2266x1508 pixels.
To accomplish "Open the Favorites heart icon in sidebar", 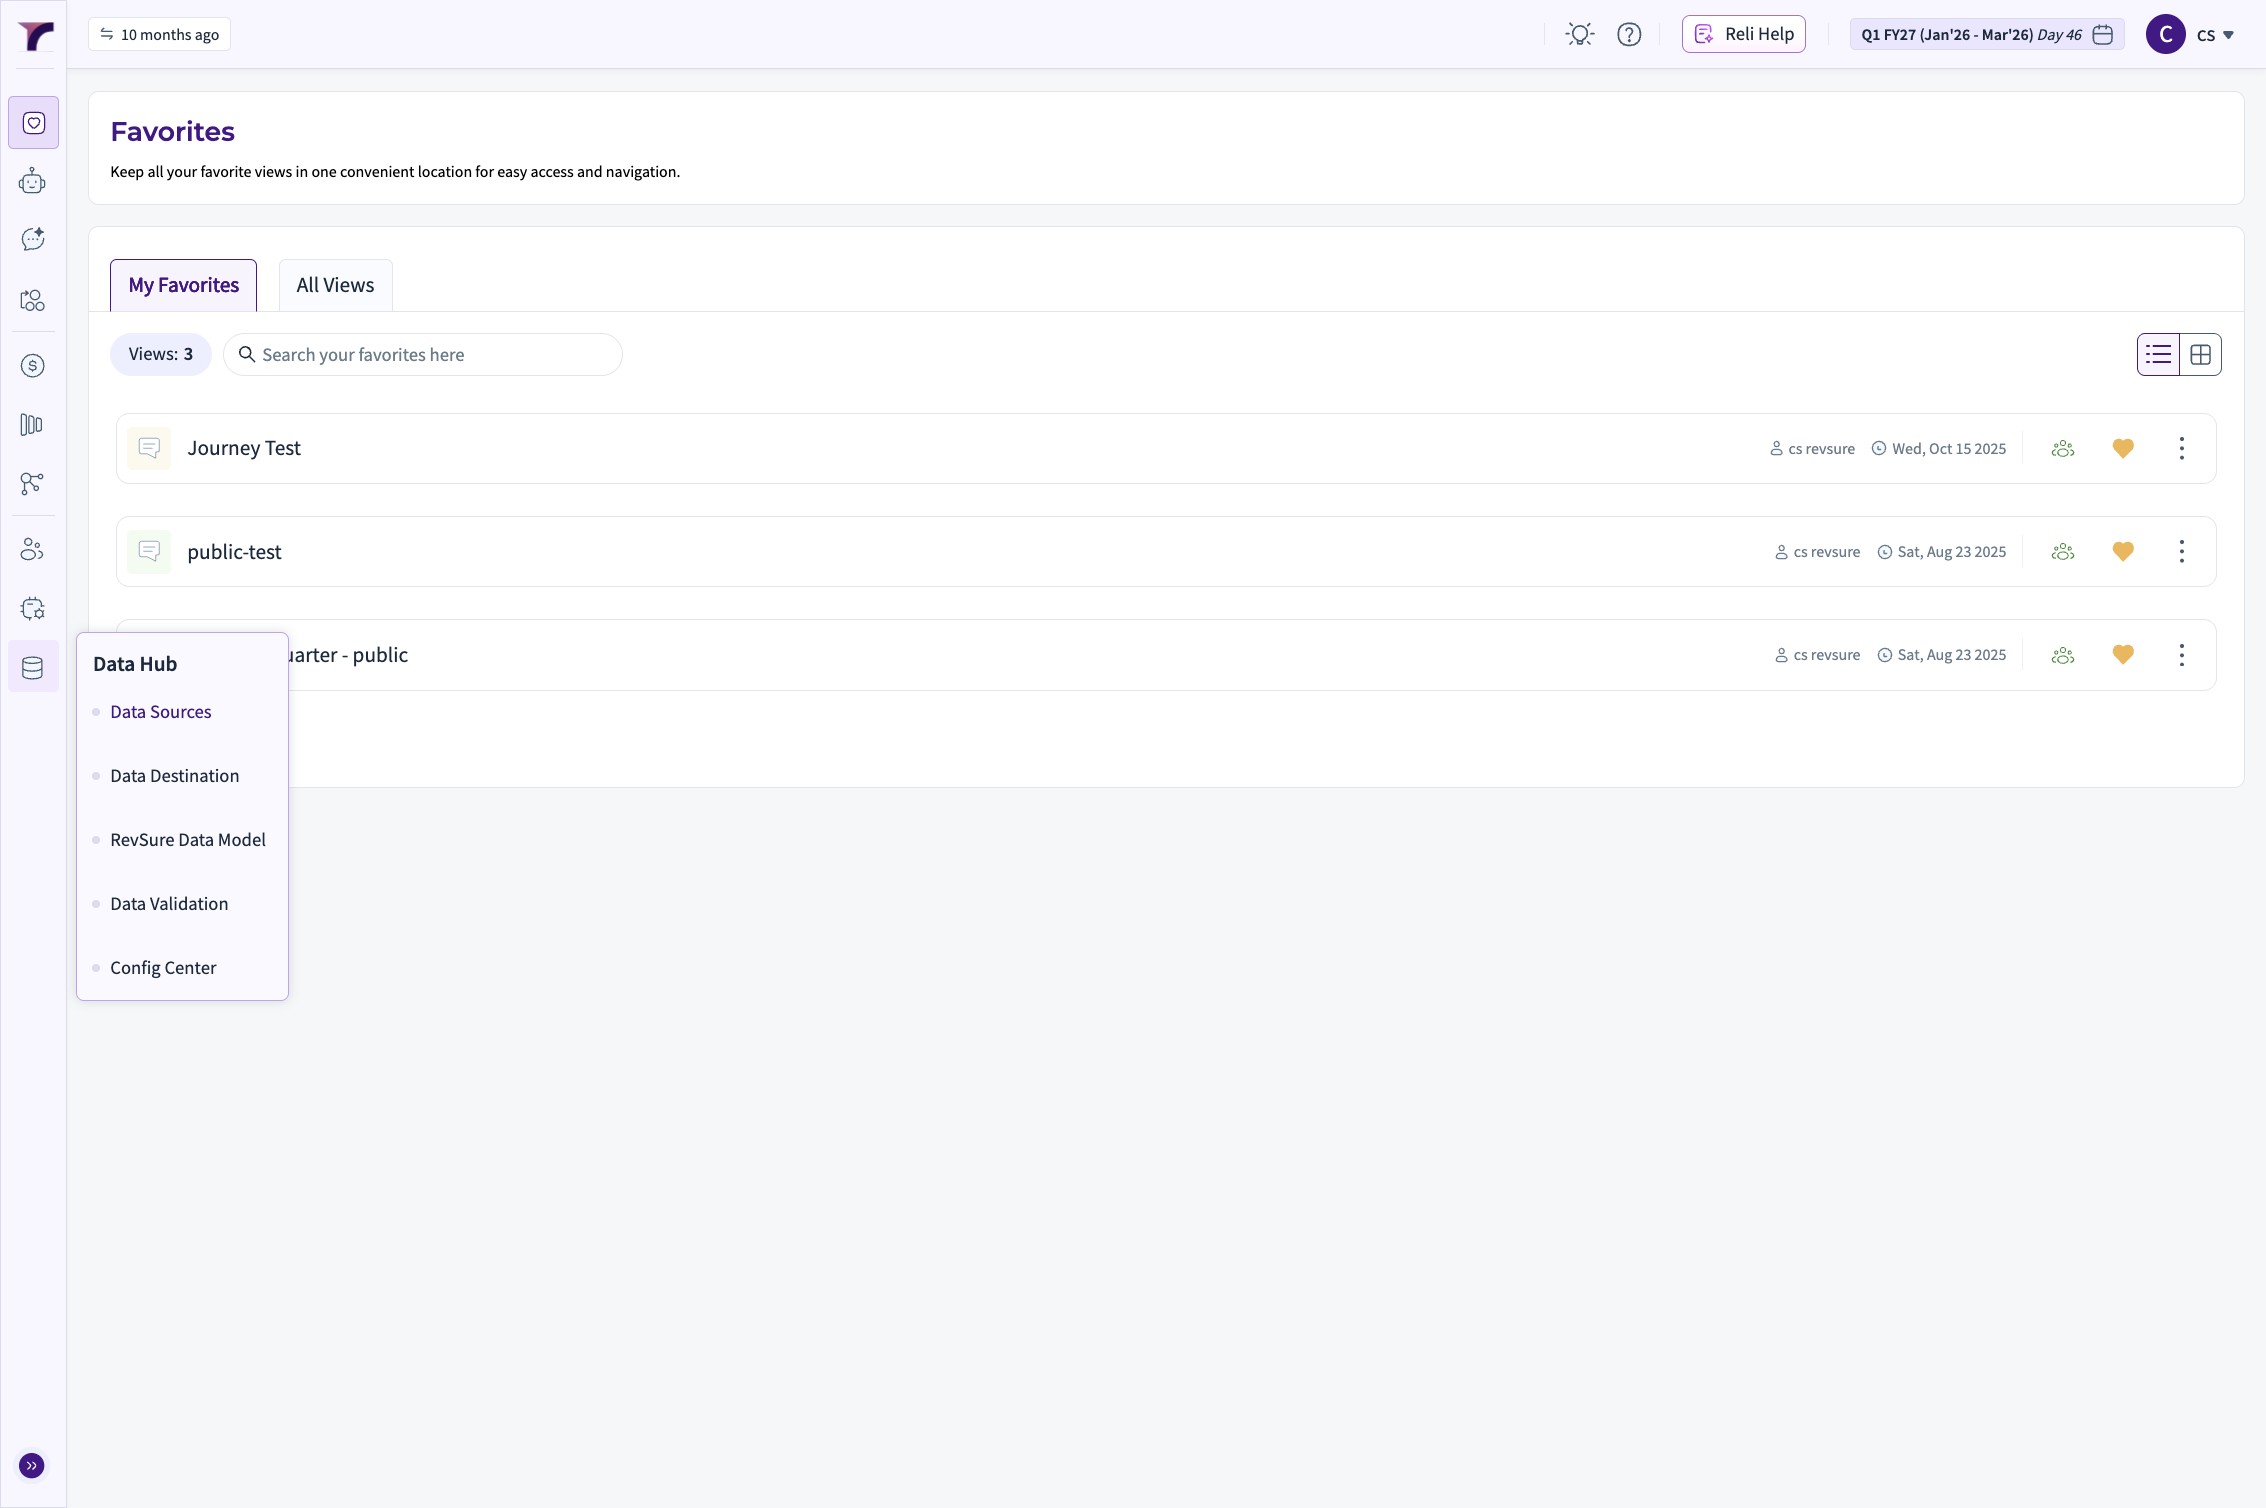I will pos(33,123).
